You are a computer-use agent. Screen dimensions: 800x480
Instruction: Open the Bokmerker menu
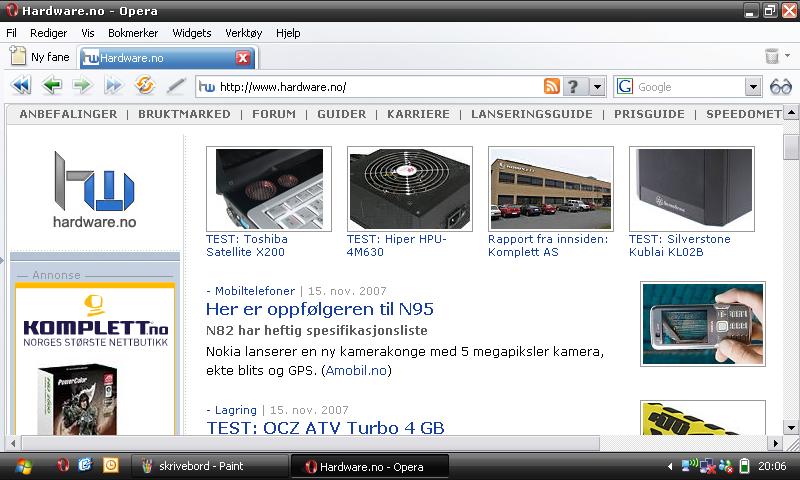(133, 33)
